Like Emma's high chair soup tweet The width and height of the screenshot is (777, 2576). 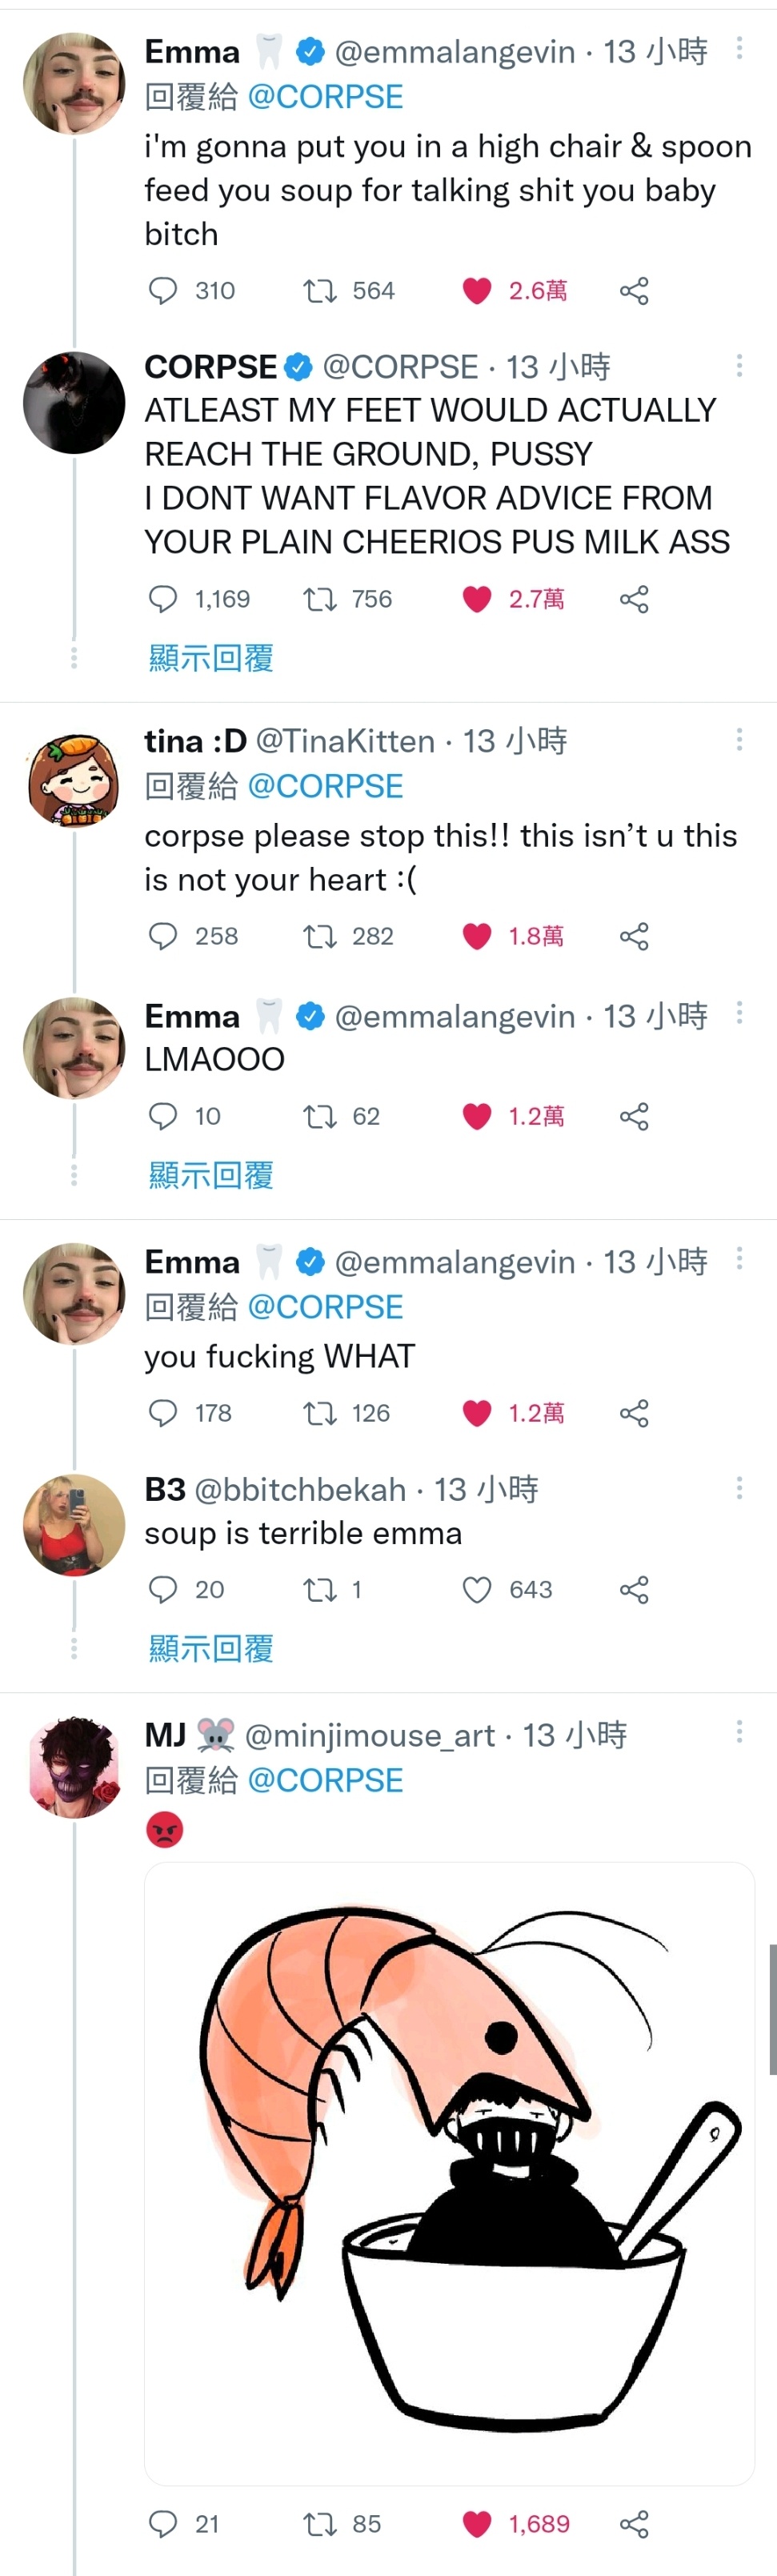pyautogui.click(x=477, y=291)
